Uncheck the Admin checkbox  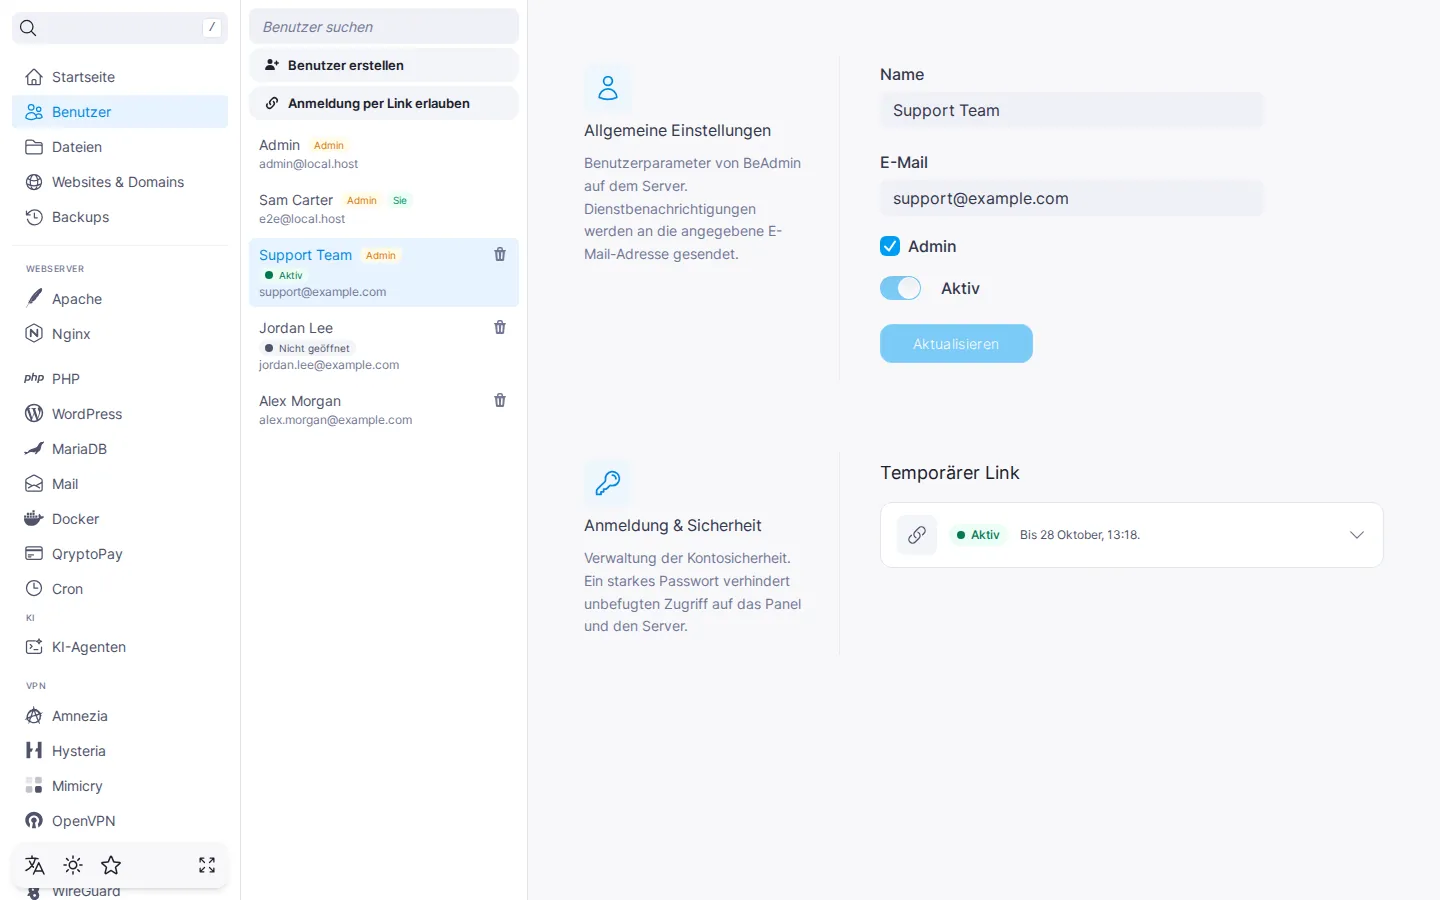(890, 246)
